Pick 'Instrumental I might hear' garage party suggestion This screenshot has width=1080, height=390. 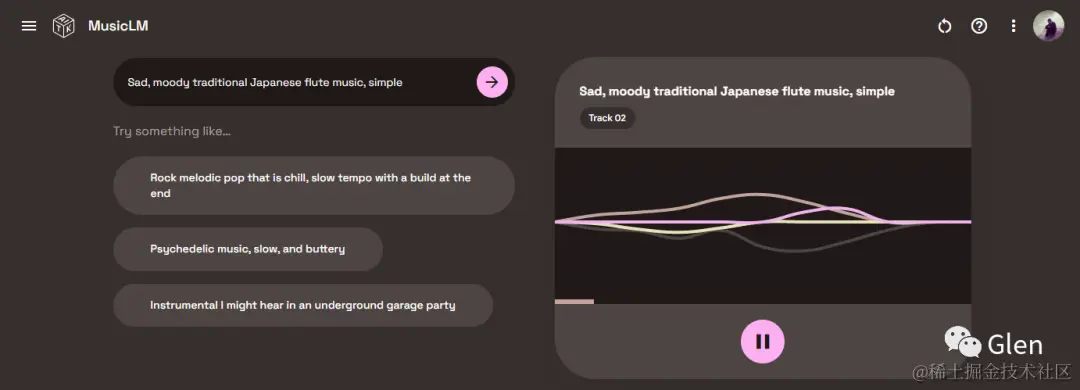[303, 305]
